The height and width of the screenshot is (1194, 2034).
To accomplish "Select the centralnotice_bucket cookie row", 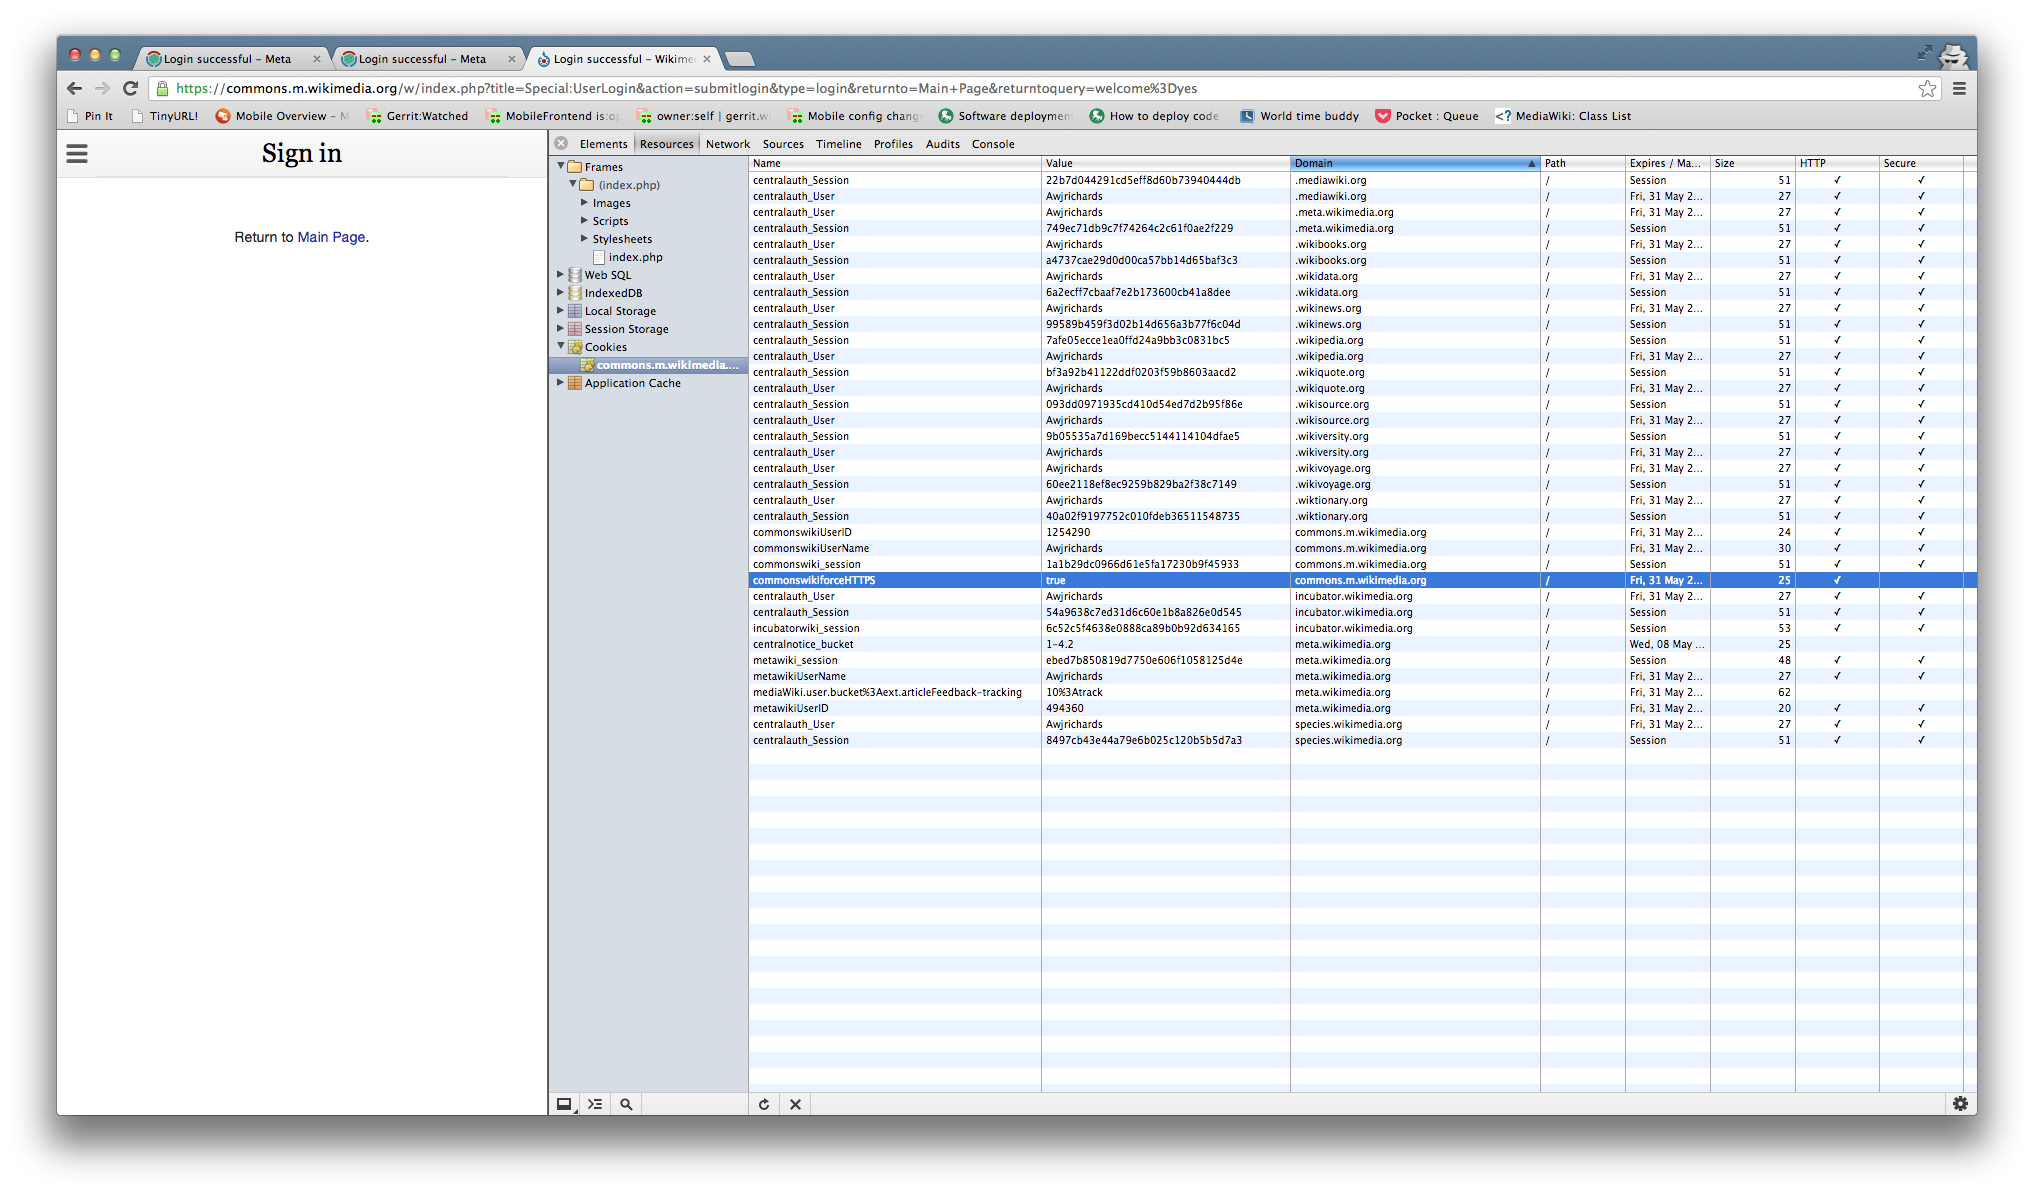I will click(1362, 644).
